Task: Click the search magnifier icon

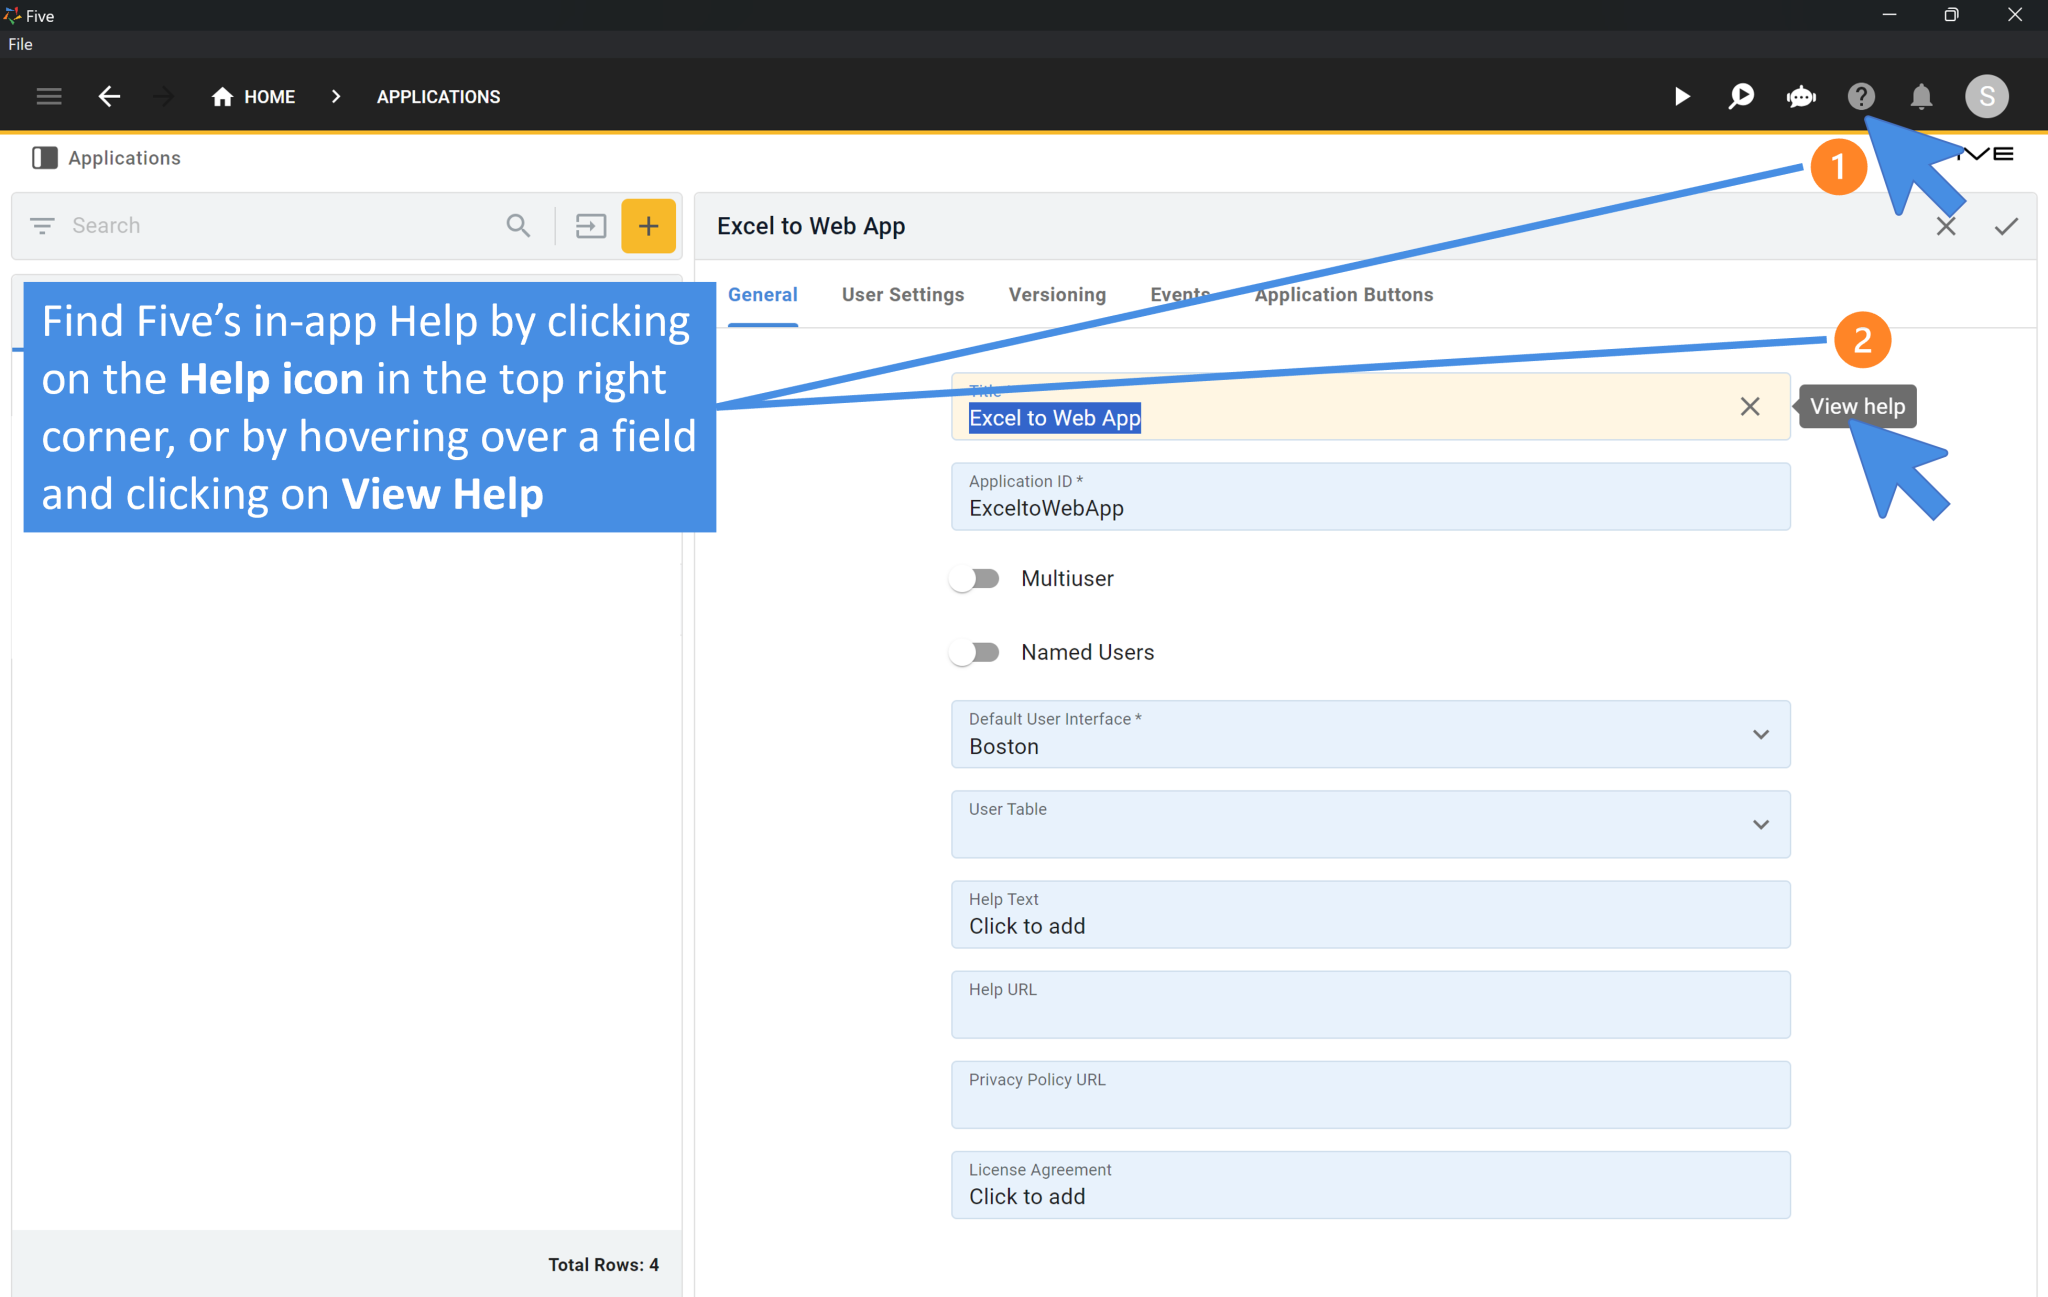Action: click(518, 226)
